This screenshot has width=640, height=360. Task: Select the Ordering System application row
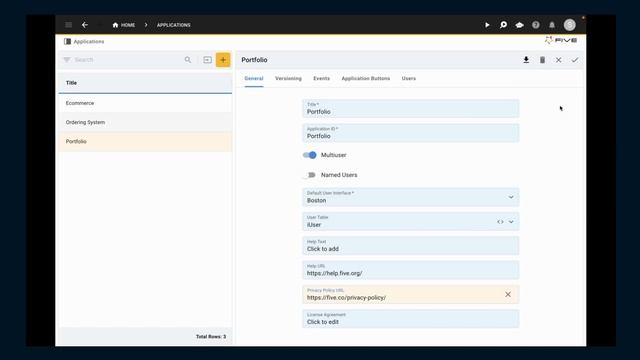pos(145,122)
